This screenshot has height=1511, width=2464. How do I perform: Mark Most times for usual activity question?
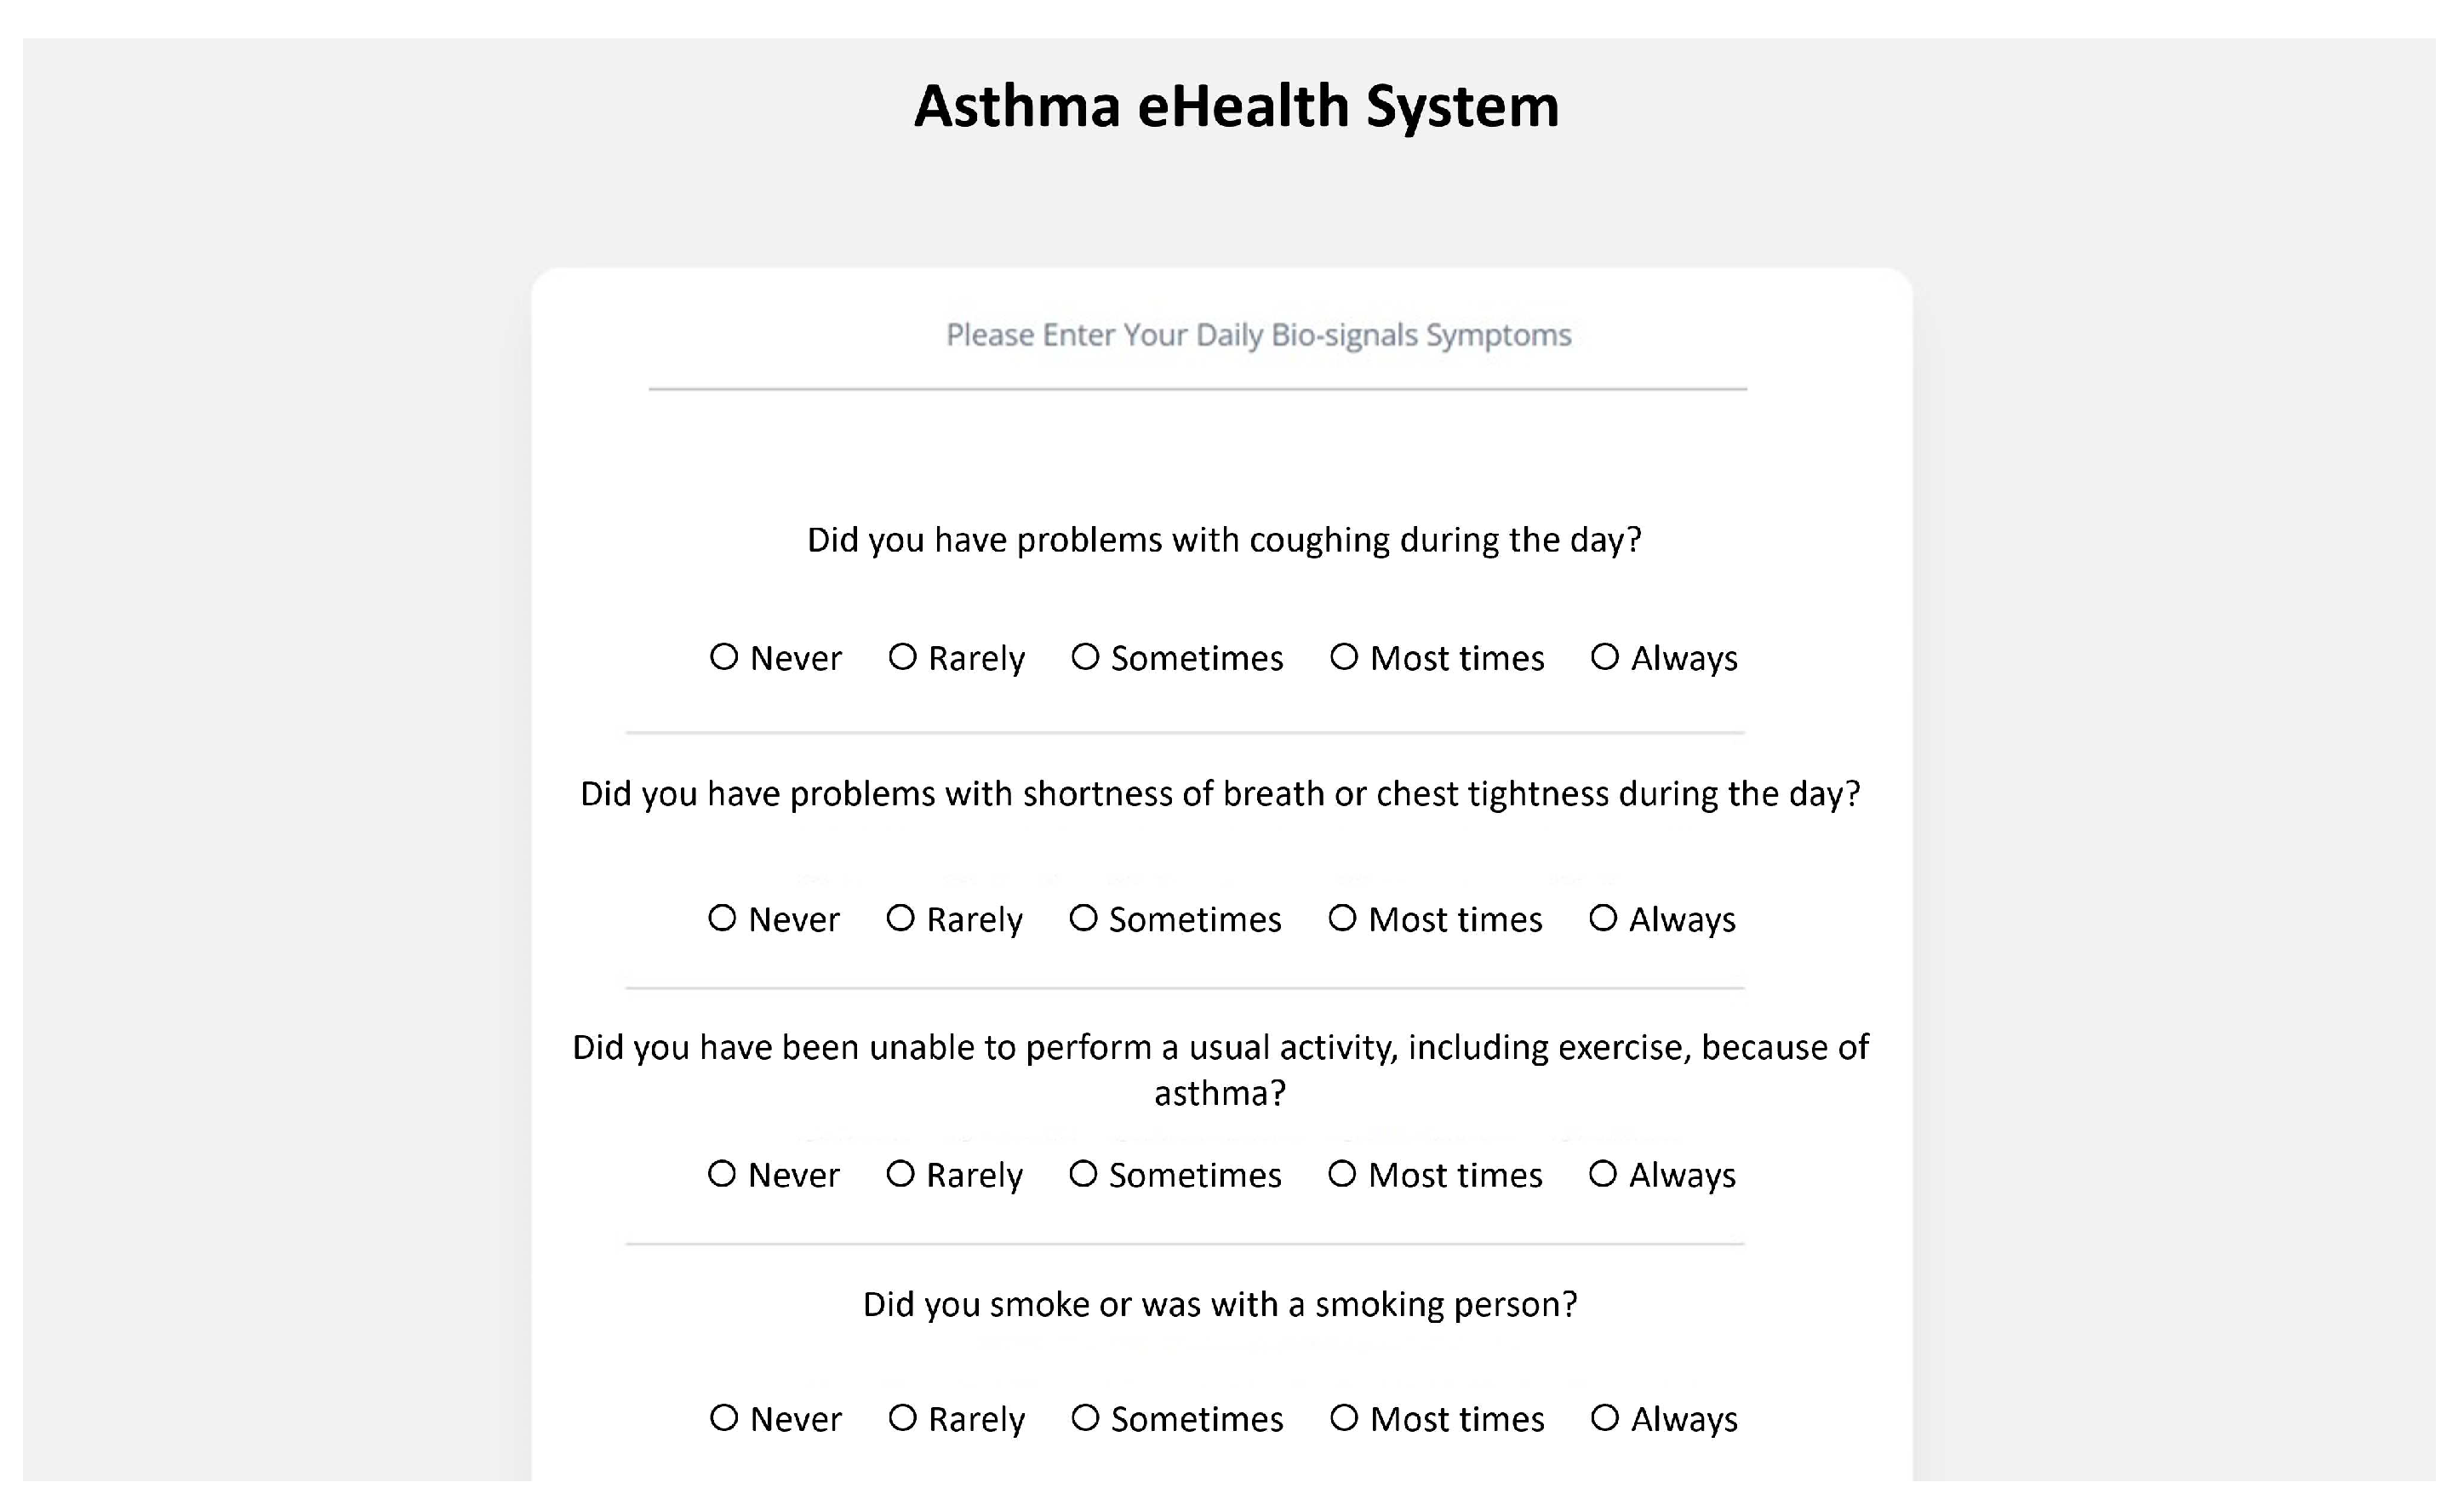click(x=1342, y=1174)
